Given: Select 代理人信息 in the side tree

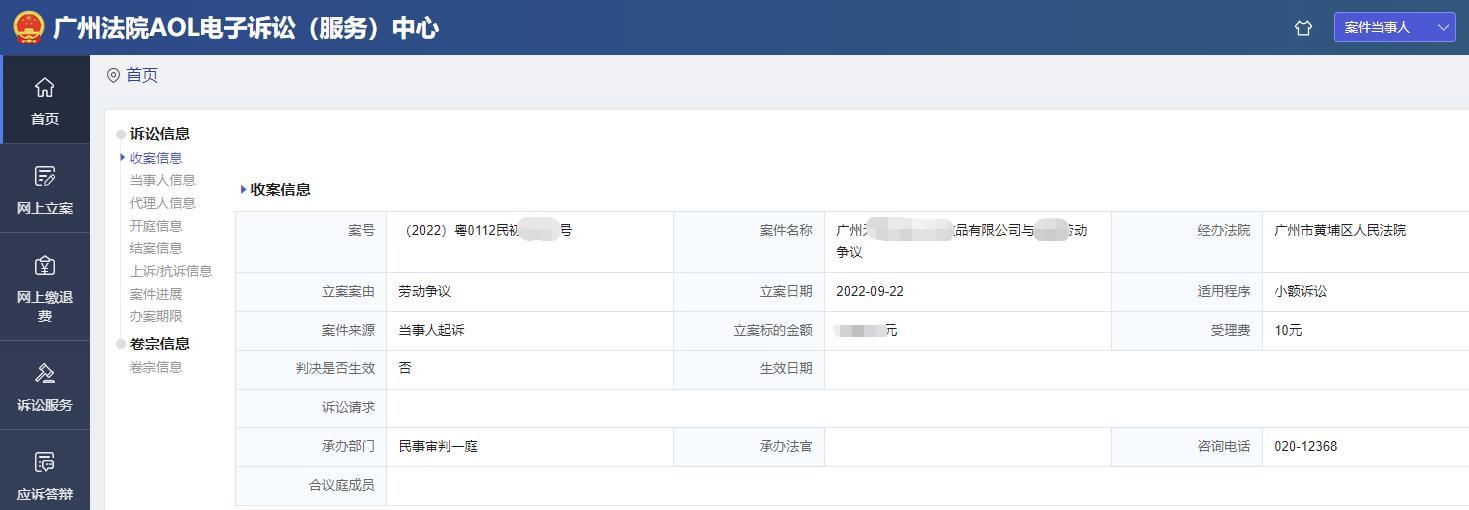Looking at the screenshot, I should coord(162,203).
